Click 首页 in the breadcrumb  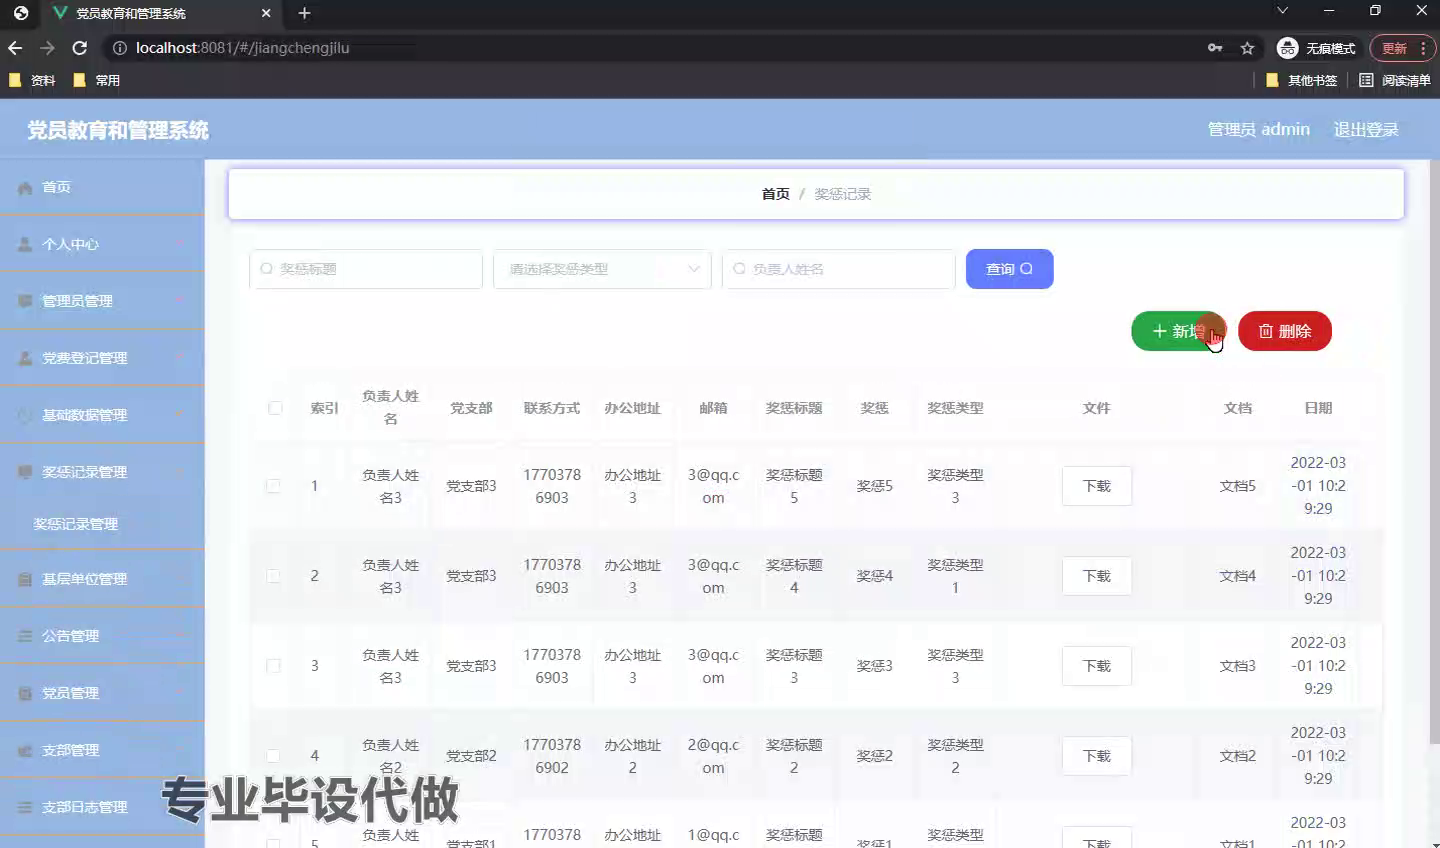(x=775, y=194)
